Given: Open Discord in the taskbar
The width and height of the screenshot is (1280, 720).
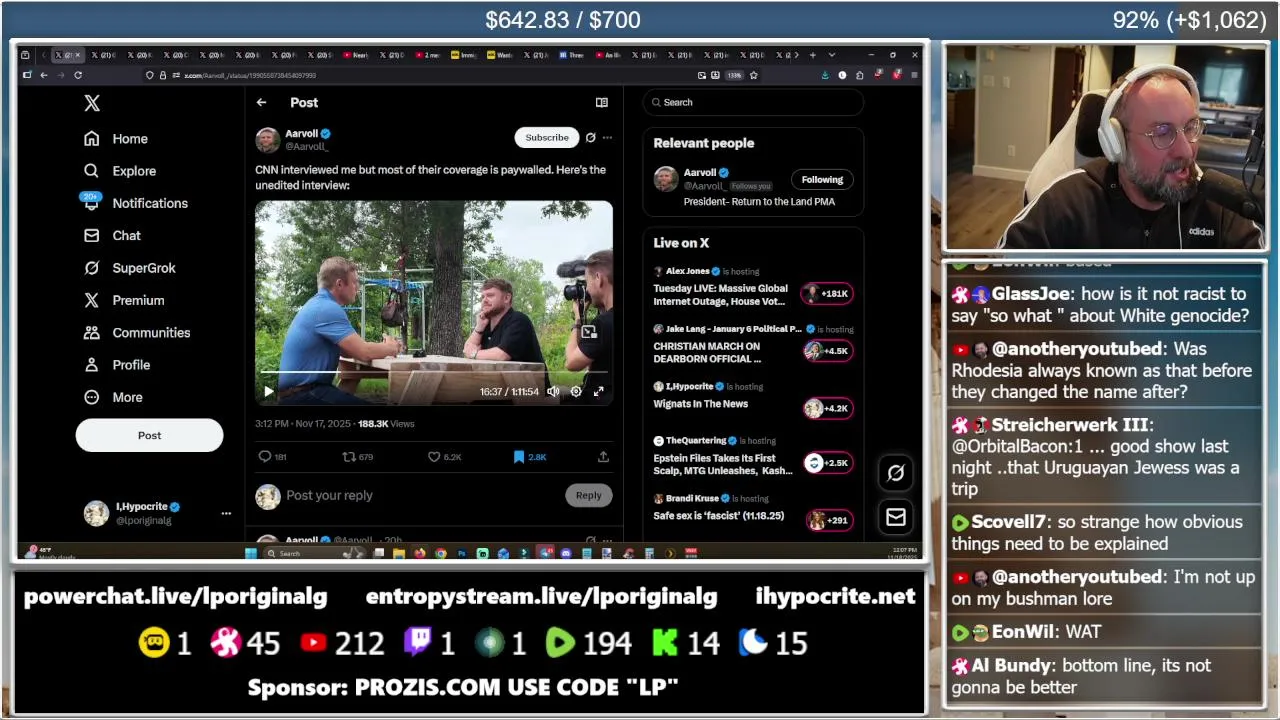Looking at the screenshot, I should 566,553.
